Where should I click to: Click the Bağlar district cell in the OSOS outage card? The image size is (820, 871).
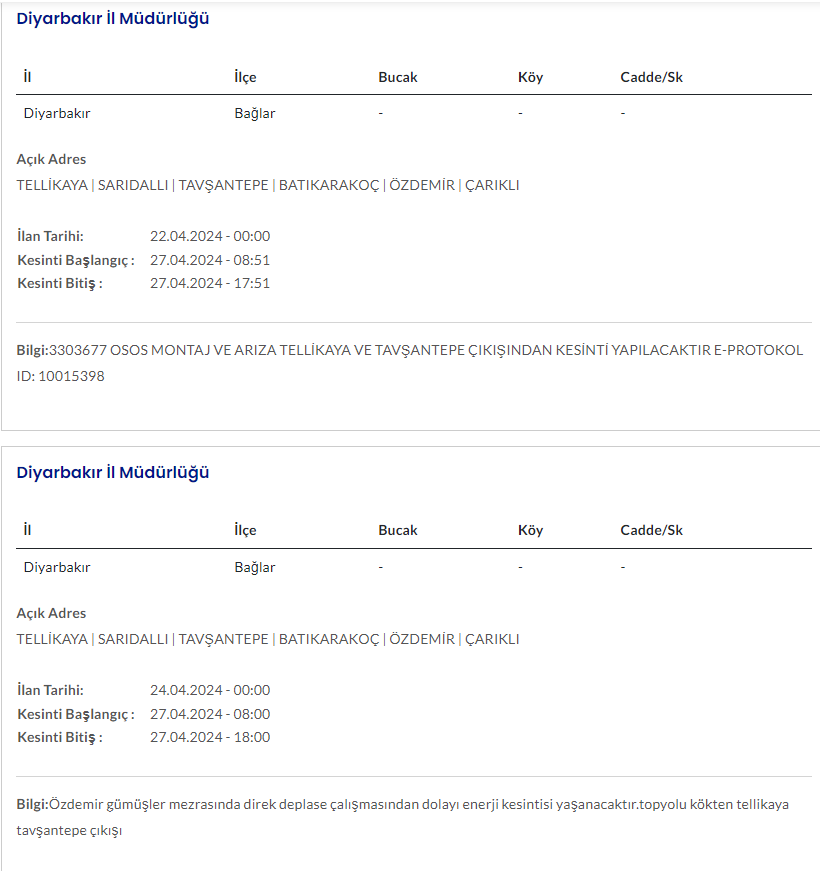[x=254, y=113]
